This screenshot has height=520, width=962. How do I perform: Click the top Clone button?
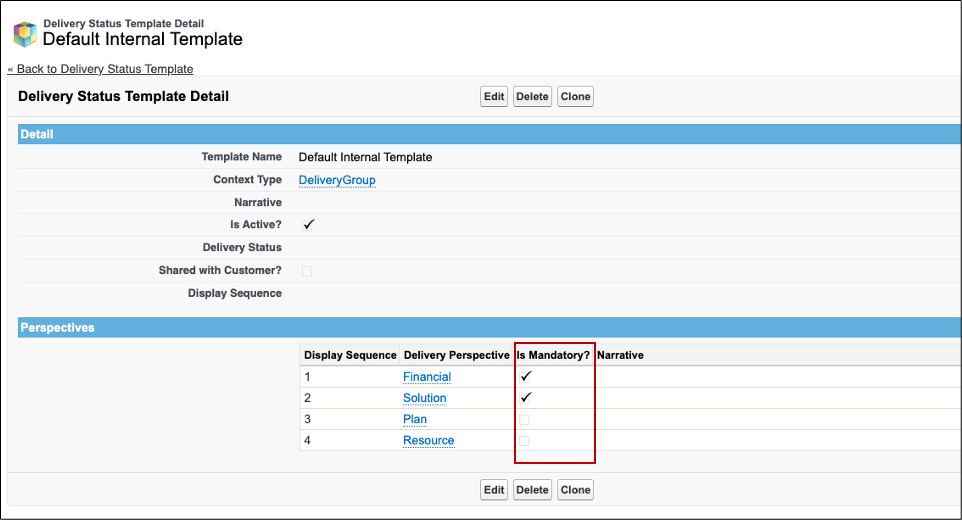click(575, 96)
